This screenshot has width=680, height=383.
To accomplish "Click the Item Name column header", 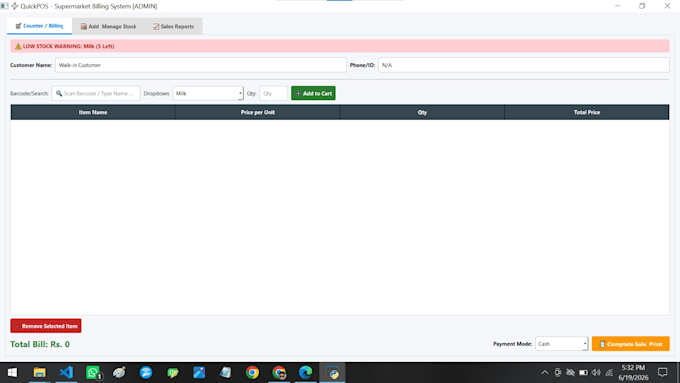I will coord(93,112).
